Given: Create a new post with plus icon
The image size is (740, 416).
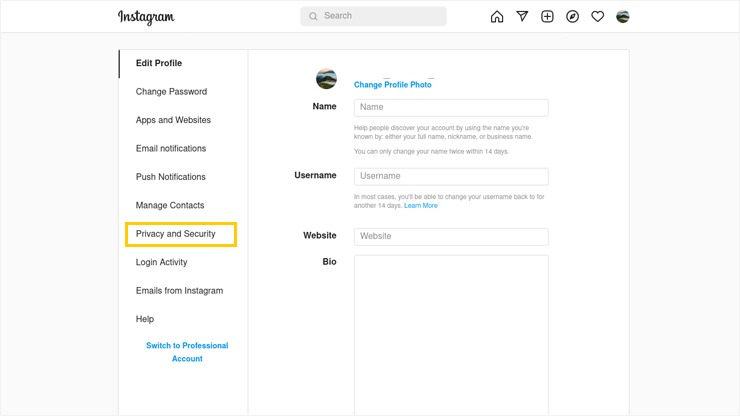Looking at the screenshot, I should tap(547, 17).
